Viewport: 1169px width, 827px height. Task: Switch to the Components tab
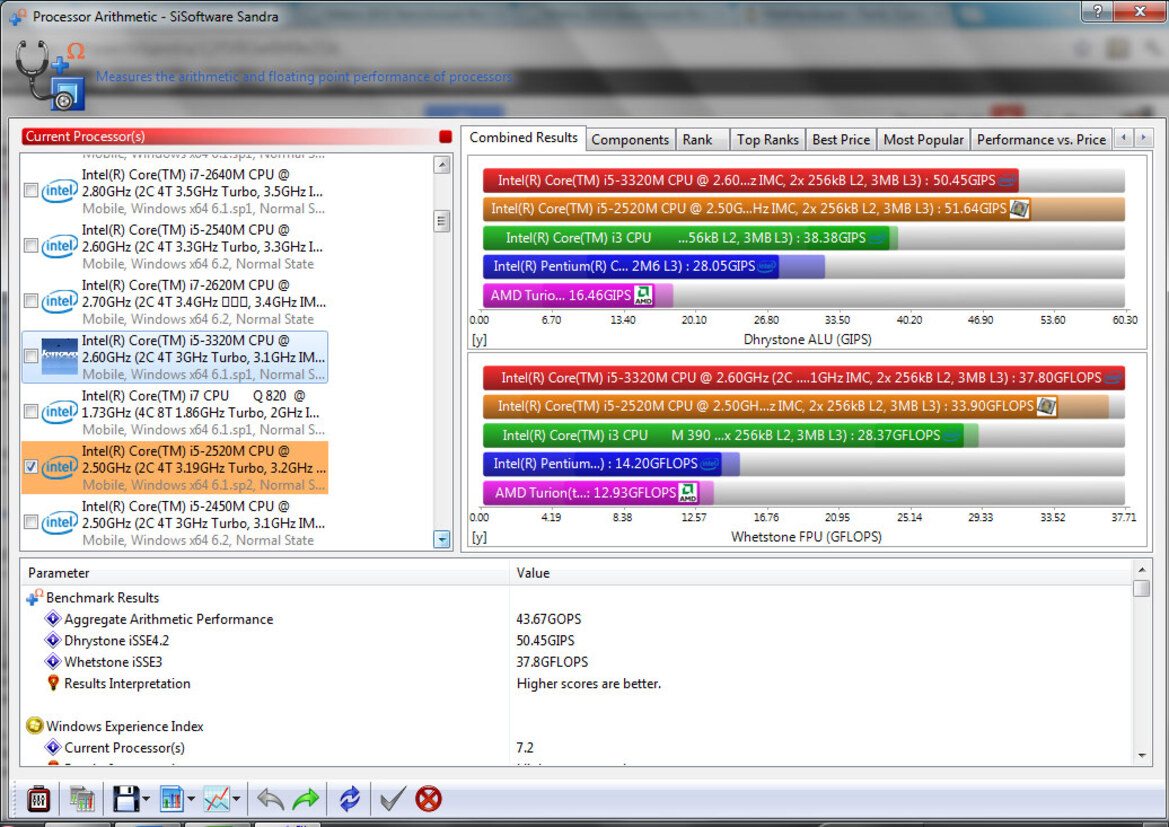[630, 139]
